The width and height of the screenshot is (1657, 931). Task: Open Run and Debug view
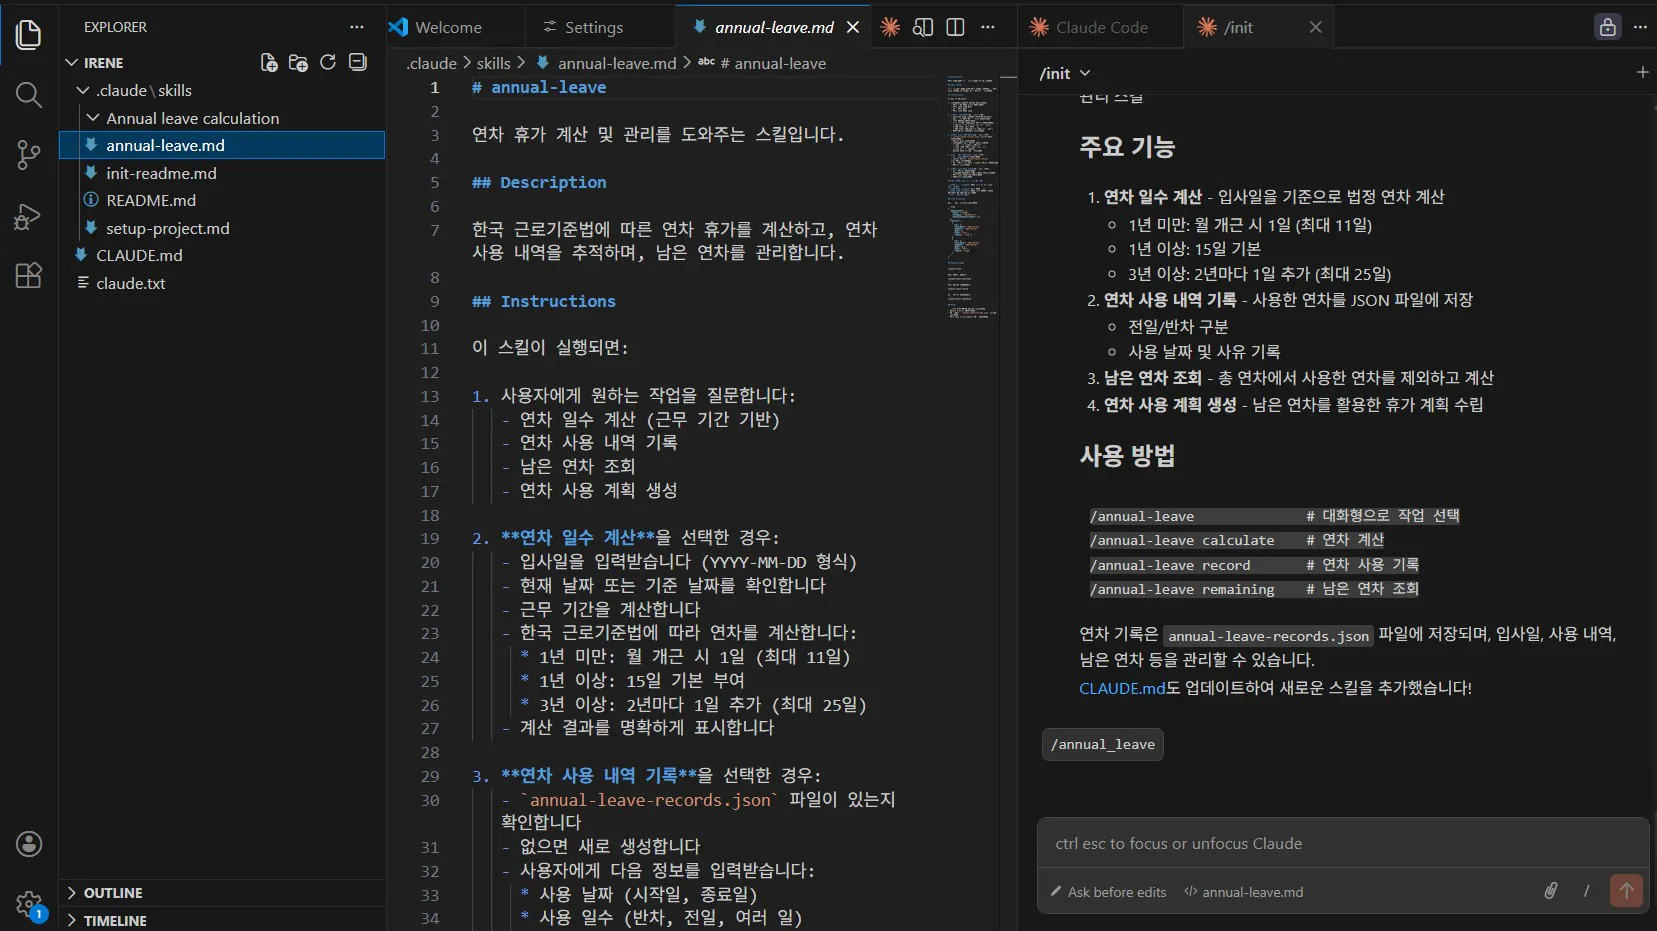[x=28, y=215]
